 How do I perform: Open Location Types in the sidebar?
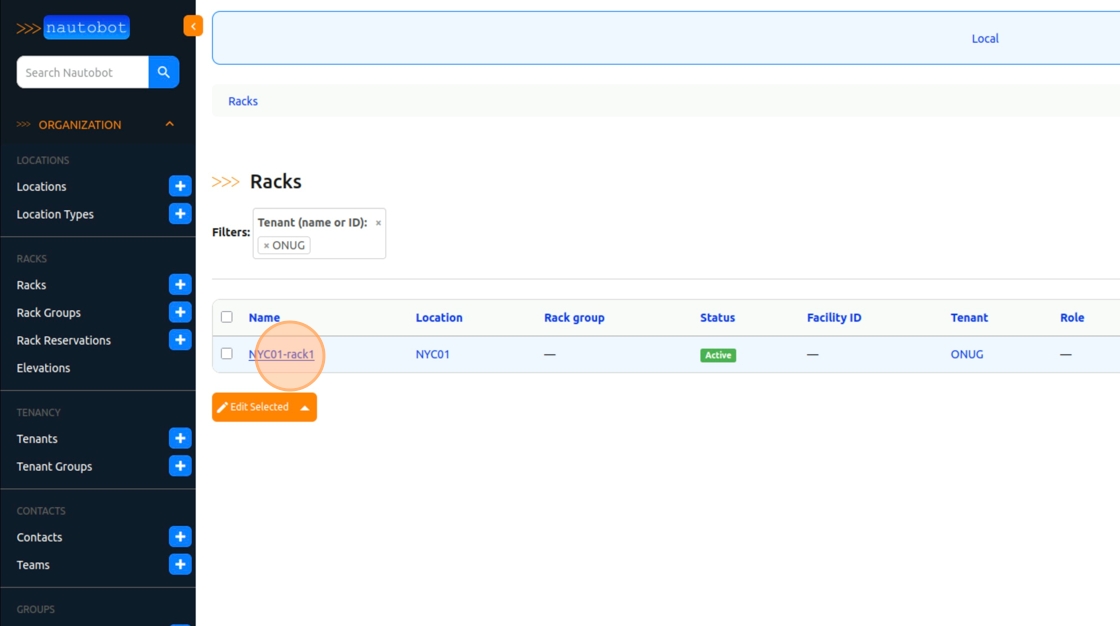55,214
